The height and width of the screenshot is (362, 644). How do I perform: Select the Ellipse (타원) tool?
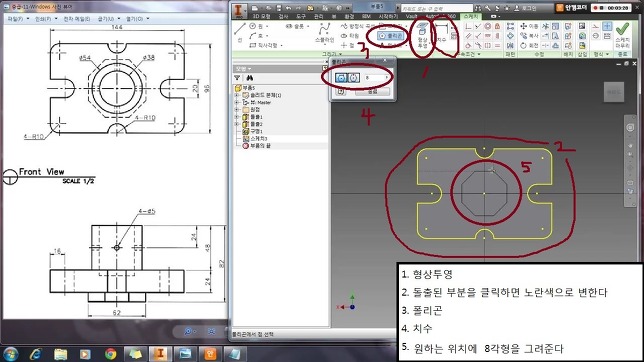(x=350, y=36)
